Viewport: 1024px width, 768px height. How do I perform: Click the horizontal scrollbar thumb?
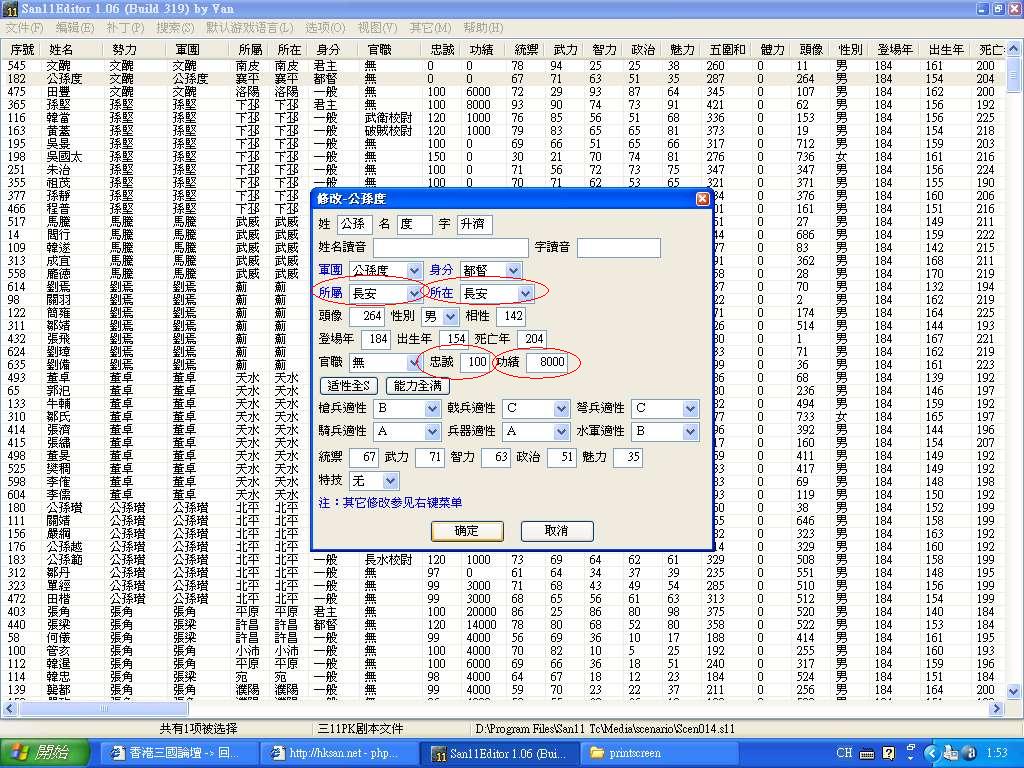click(103, 708)
